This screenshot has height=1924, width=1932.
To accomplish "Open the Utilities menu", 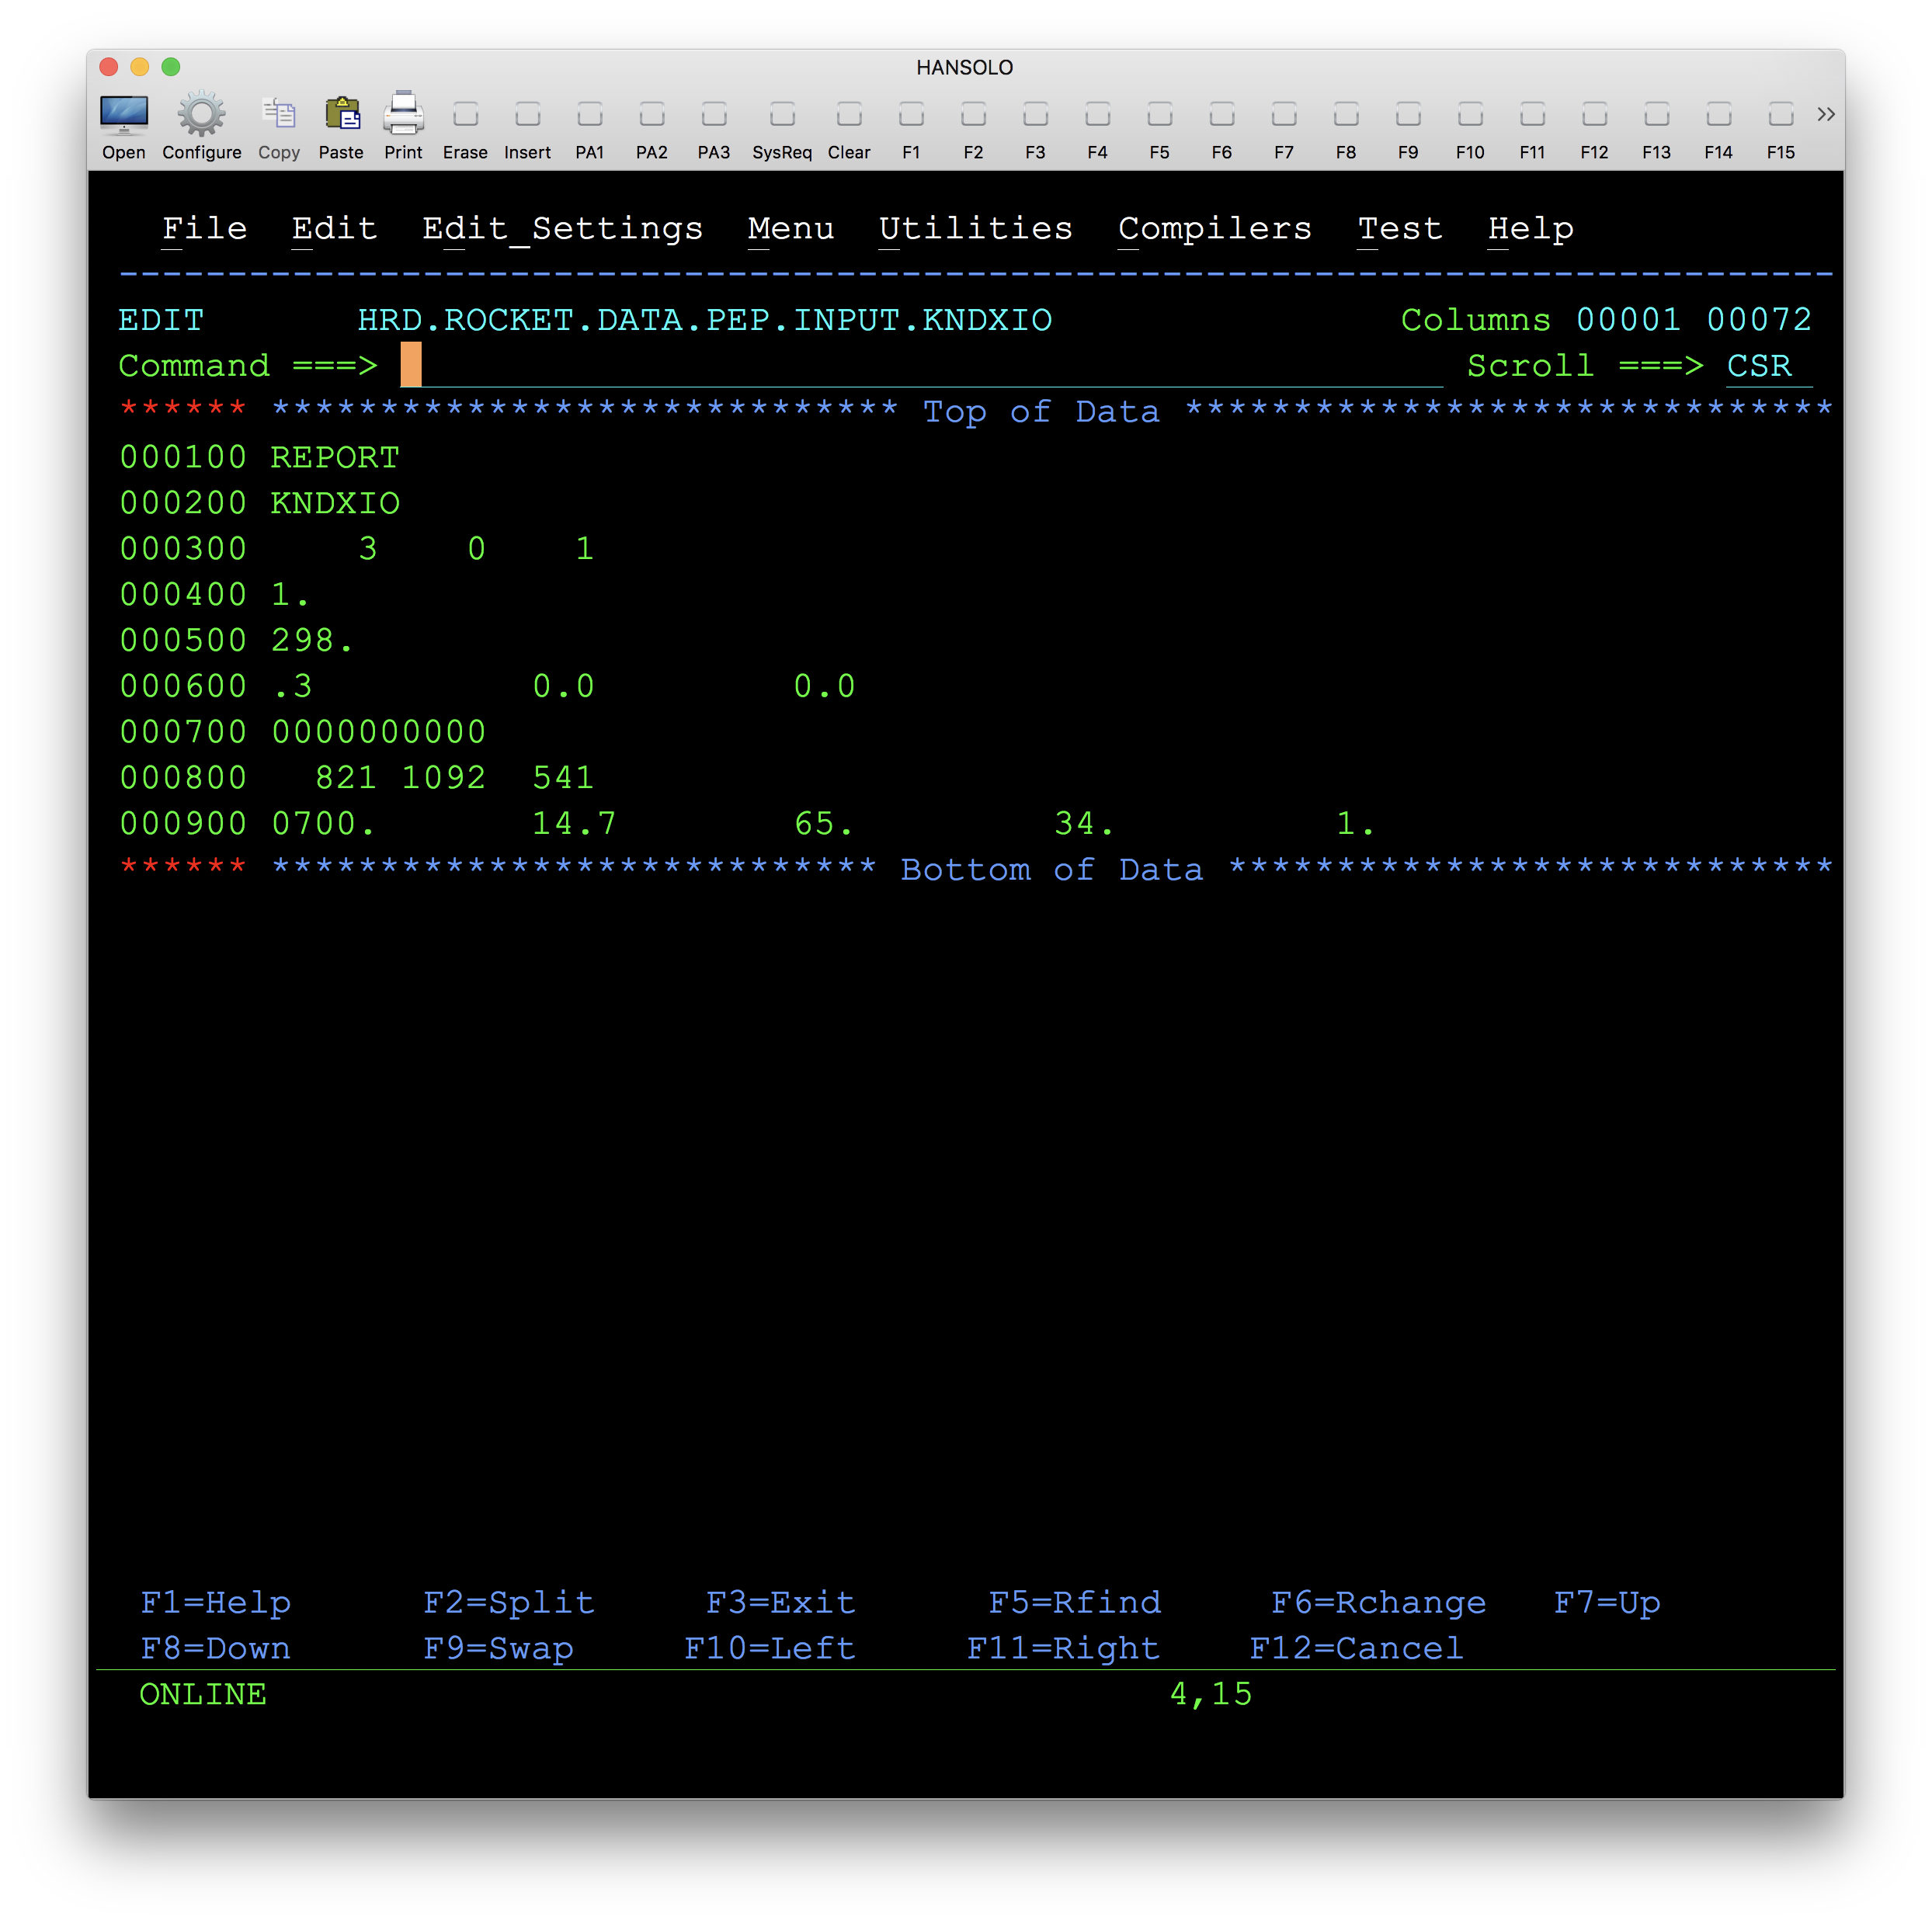I will point(975,229).
